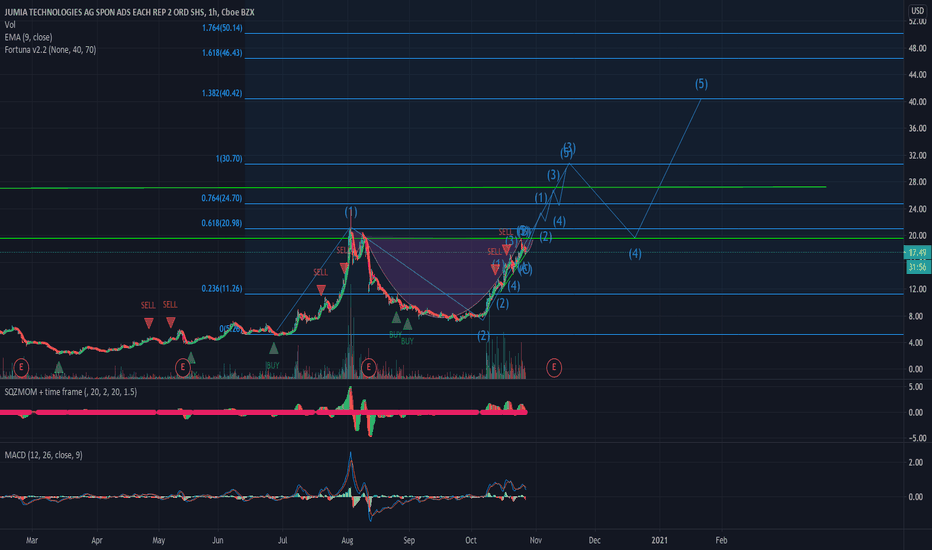The image size is (932, 550).
Task: Select the MACD (12, 26, close, 9) legend
Action: pyautogui.click(x=43, y=455)
